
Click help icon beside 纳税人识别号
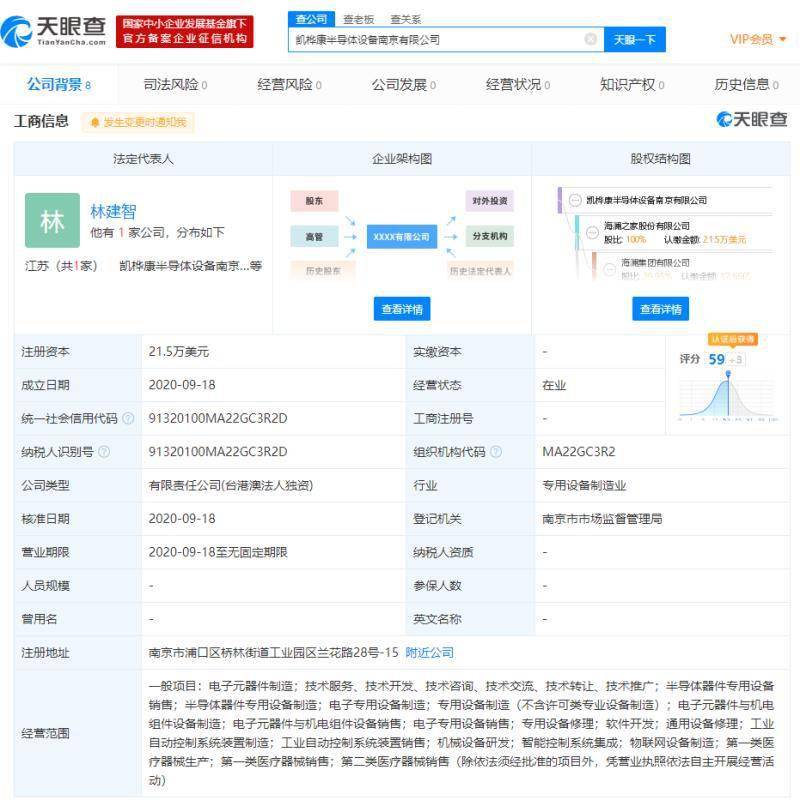coord(104,452)
